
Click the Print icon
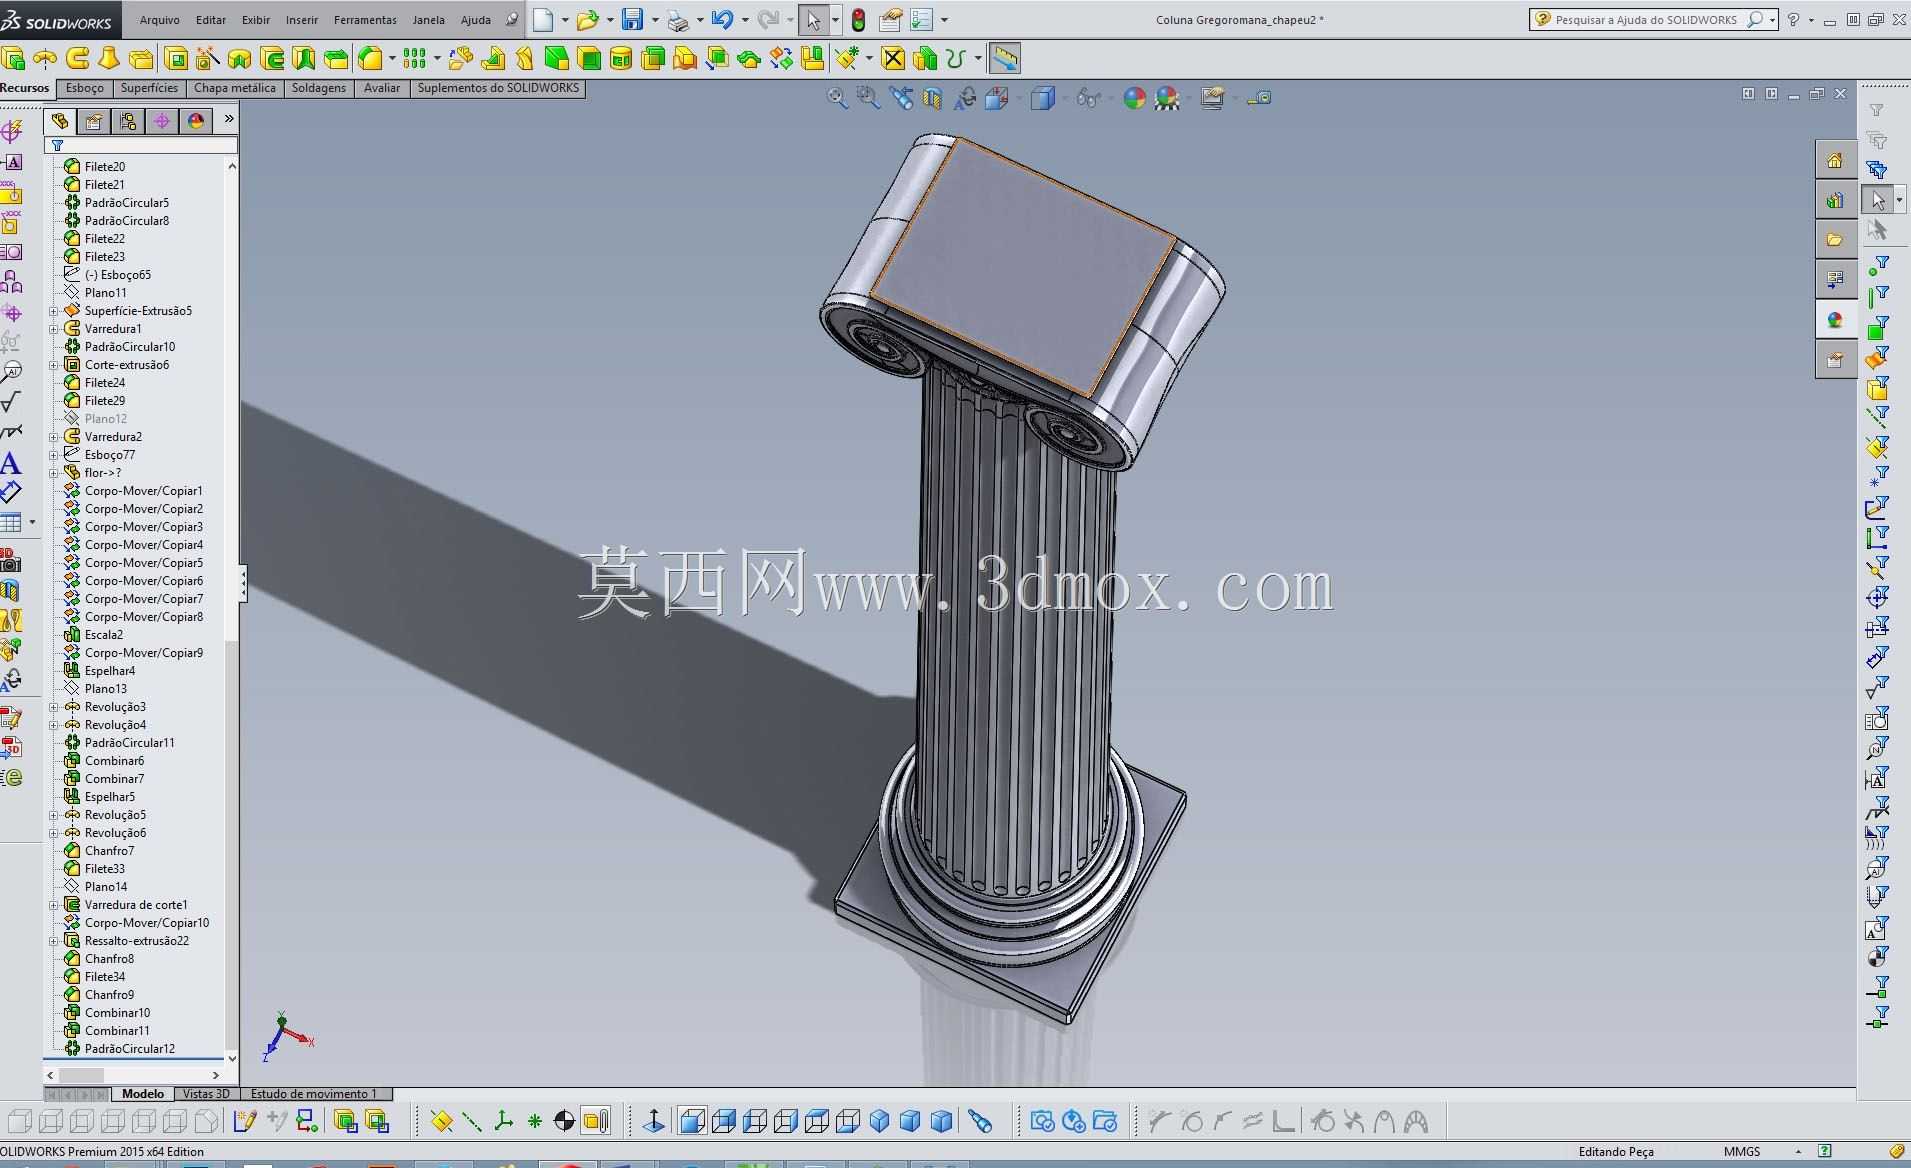point(678,20)
